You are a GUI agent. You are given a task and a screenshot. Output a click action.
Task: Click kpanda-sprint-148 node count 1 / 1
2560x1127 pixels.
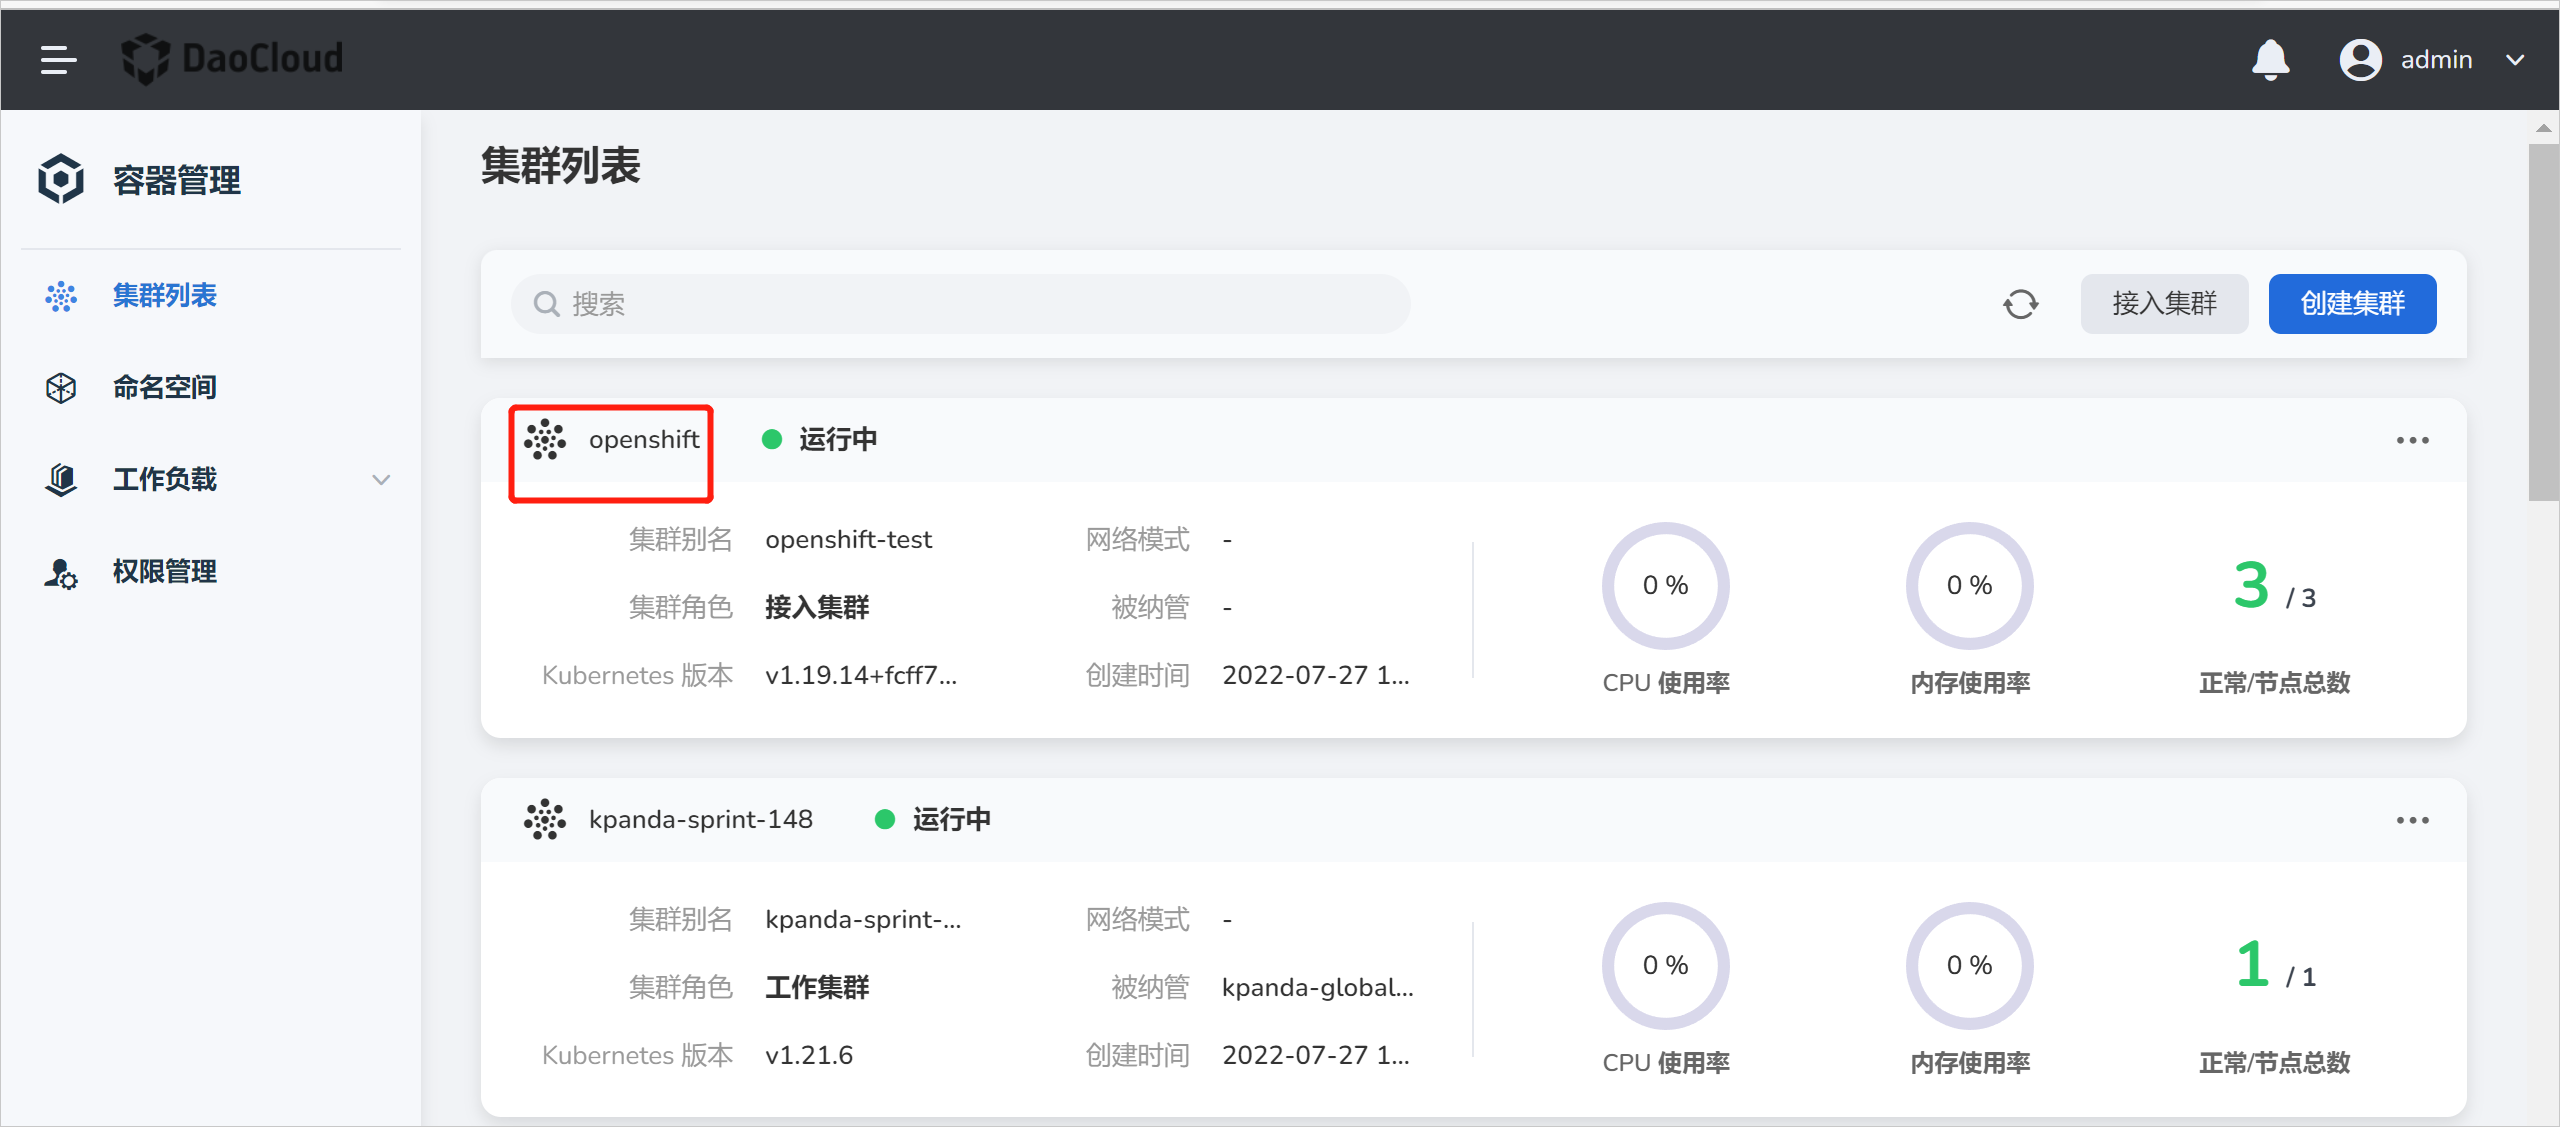click(x=2274, y=966)
